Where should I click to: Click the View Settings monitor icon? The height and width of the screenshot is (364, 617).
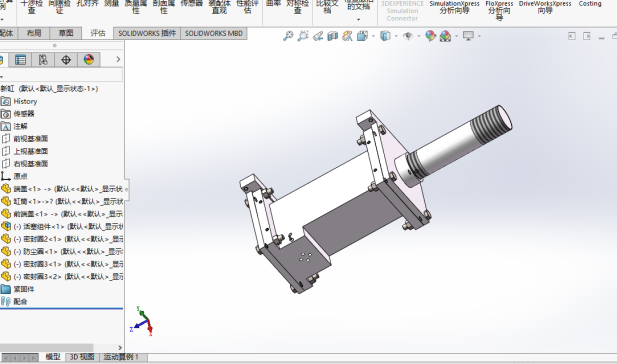click(468, 36)
